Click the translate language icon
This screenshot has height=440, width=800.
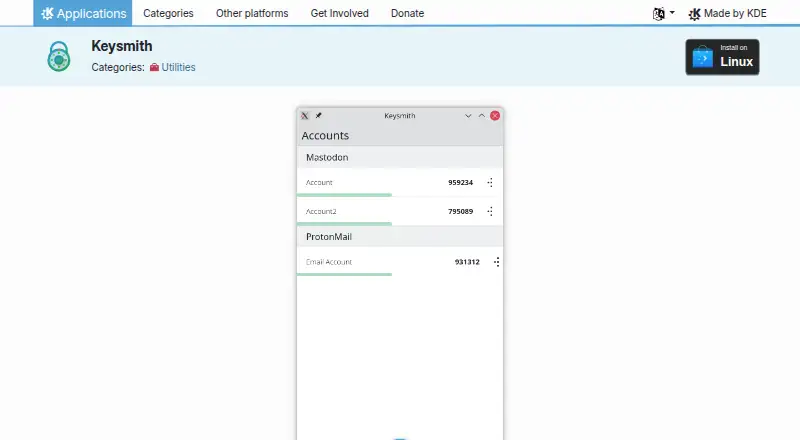point(659,14)
